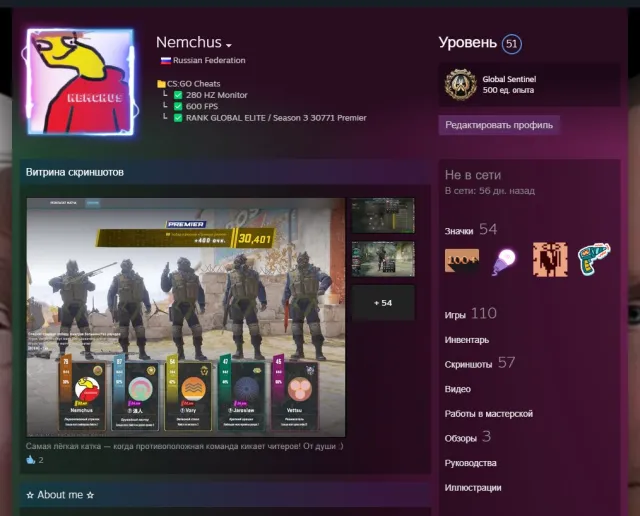Screen dimensions: 640x516
Task: Open the second small screenshot thumbnail
Action: click(383, 259)
